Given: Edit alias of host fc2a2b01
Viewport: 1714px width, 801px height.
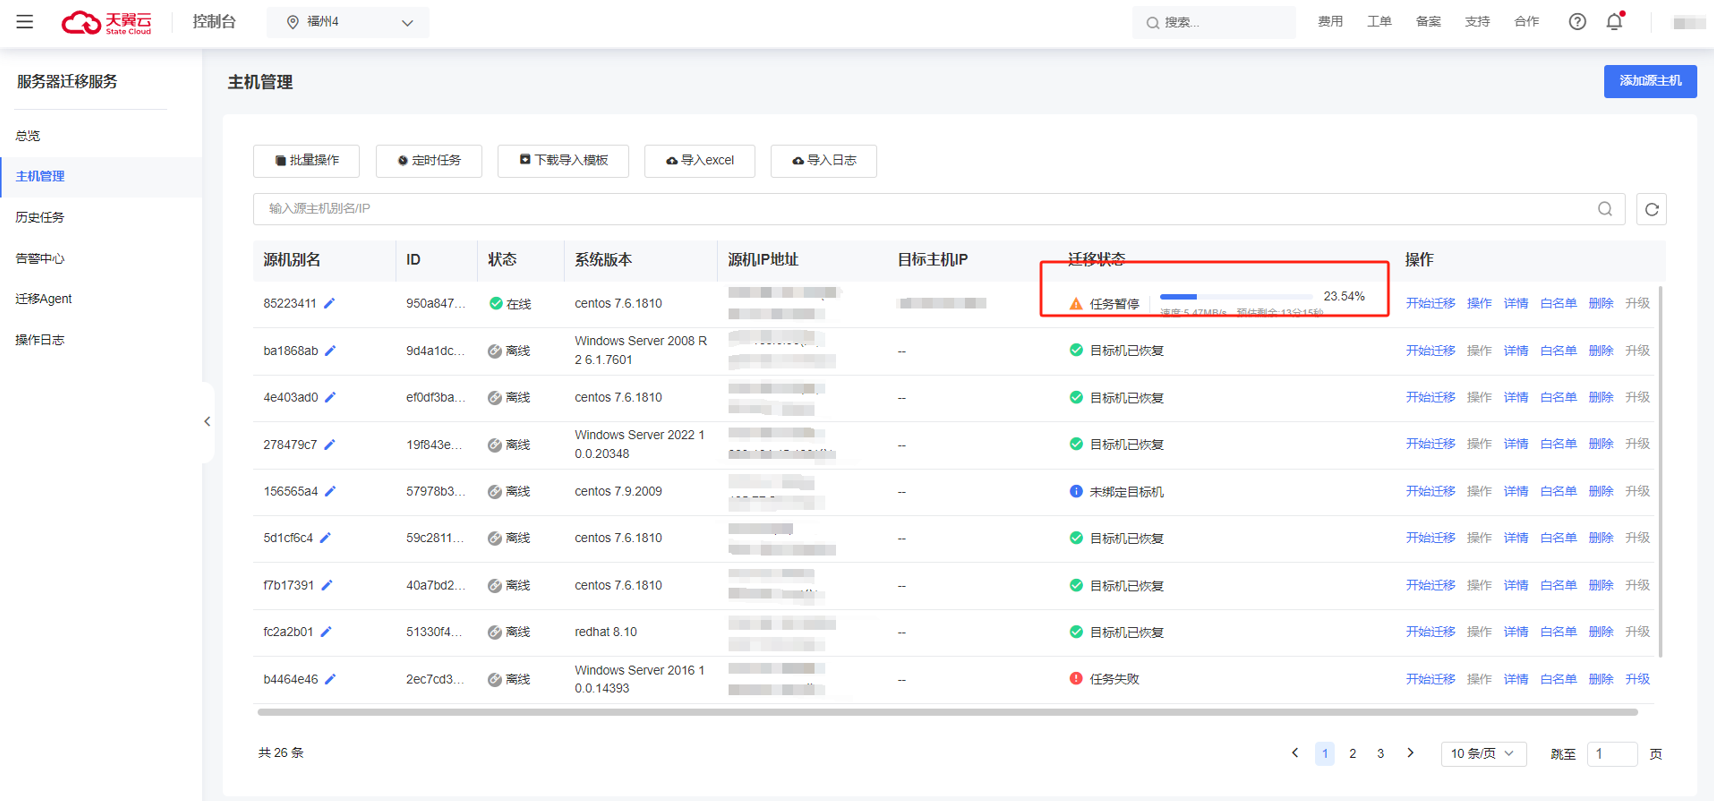Looking at the screenshot, I should point(326,632).
